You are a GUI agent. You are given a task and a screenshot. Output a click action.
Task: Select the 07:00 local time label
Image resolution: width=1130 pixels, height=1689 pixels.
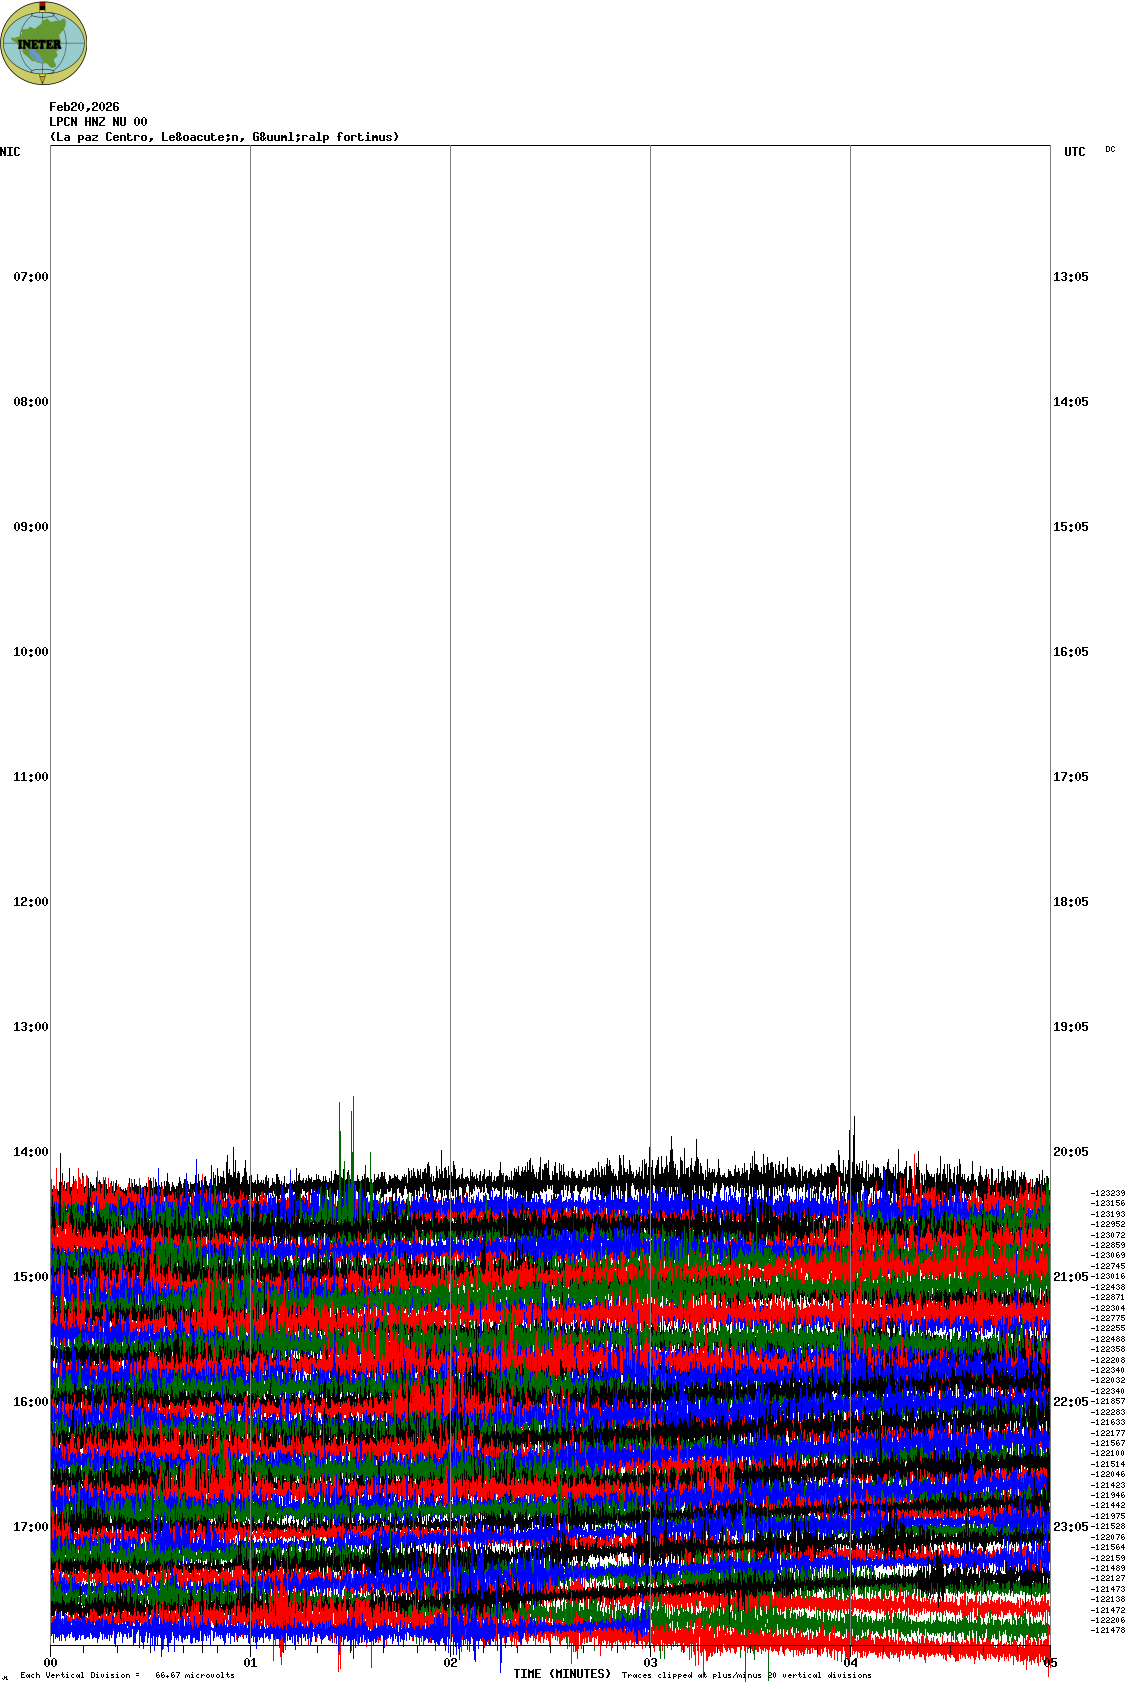coord(30,277)
